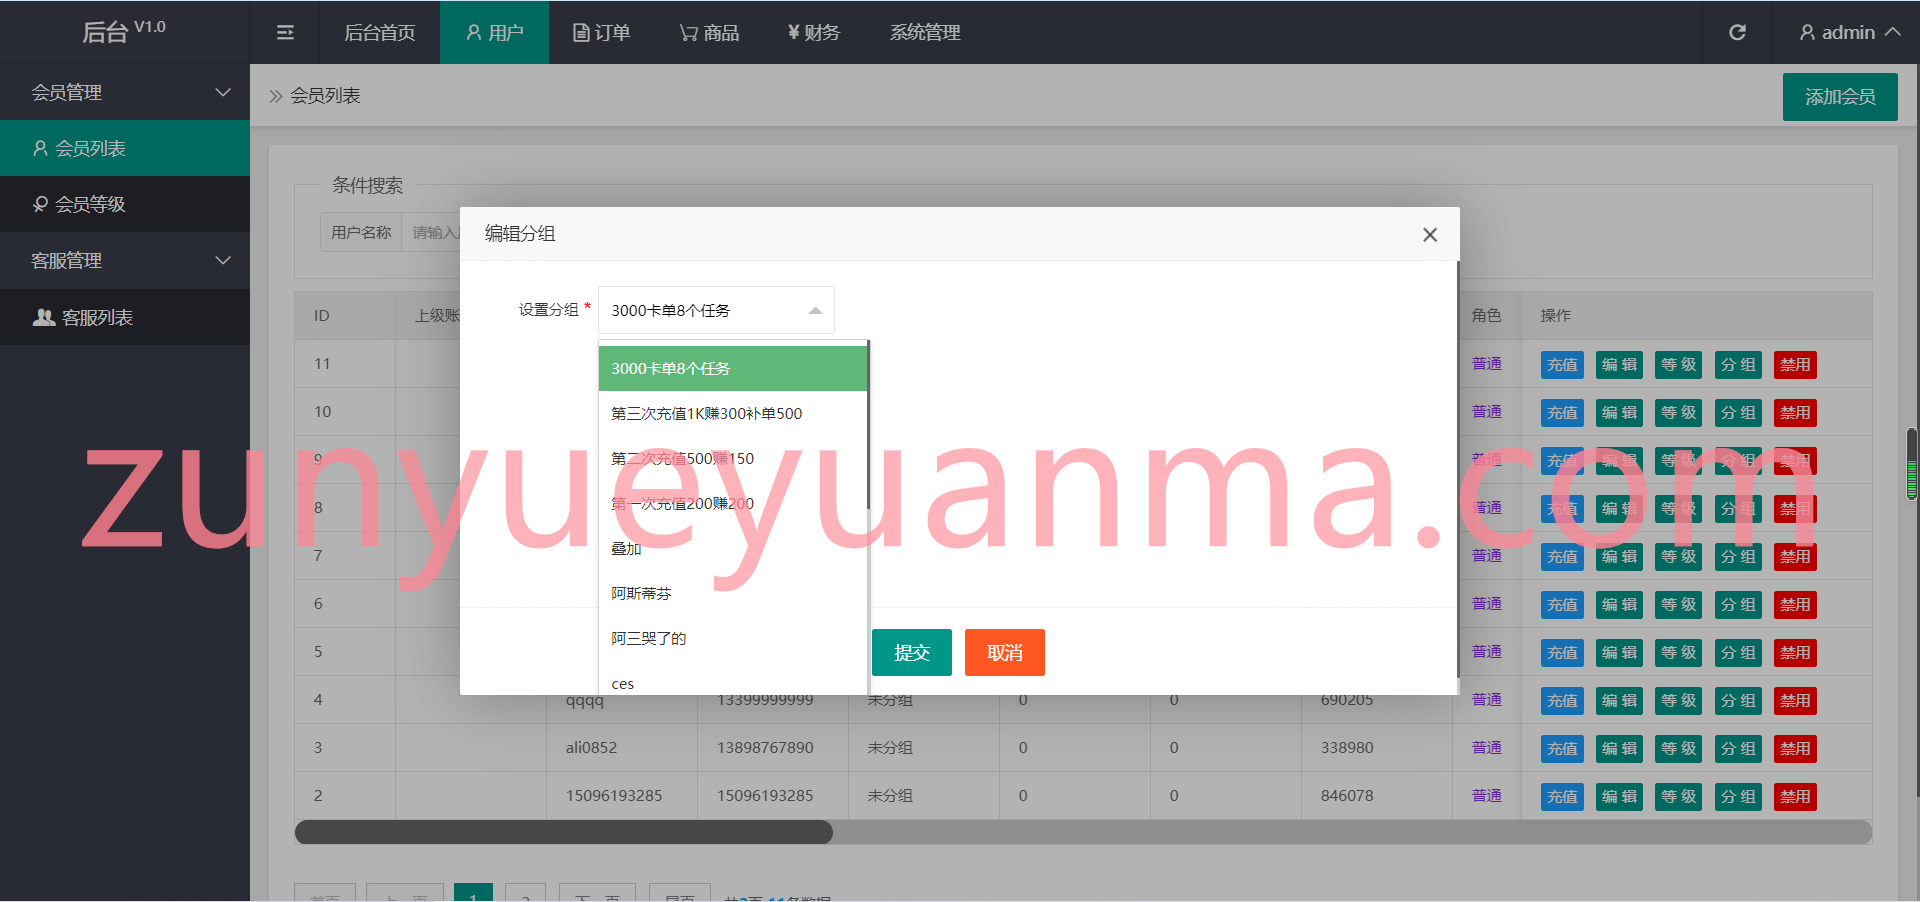Viewport: 1920px width, 902px height.
Task: Click the dropdown list scrollbar
Action: click(868, 425)
